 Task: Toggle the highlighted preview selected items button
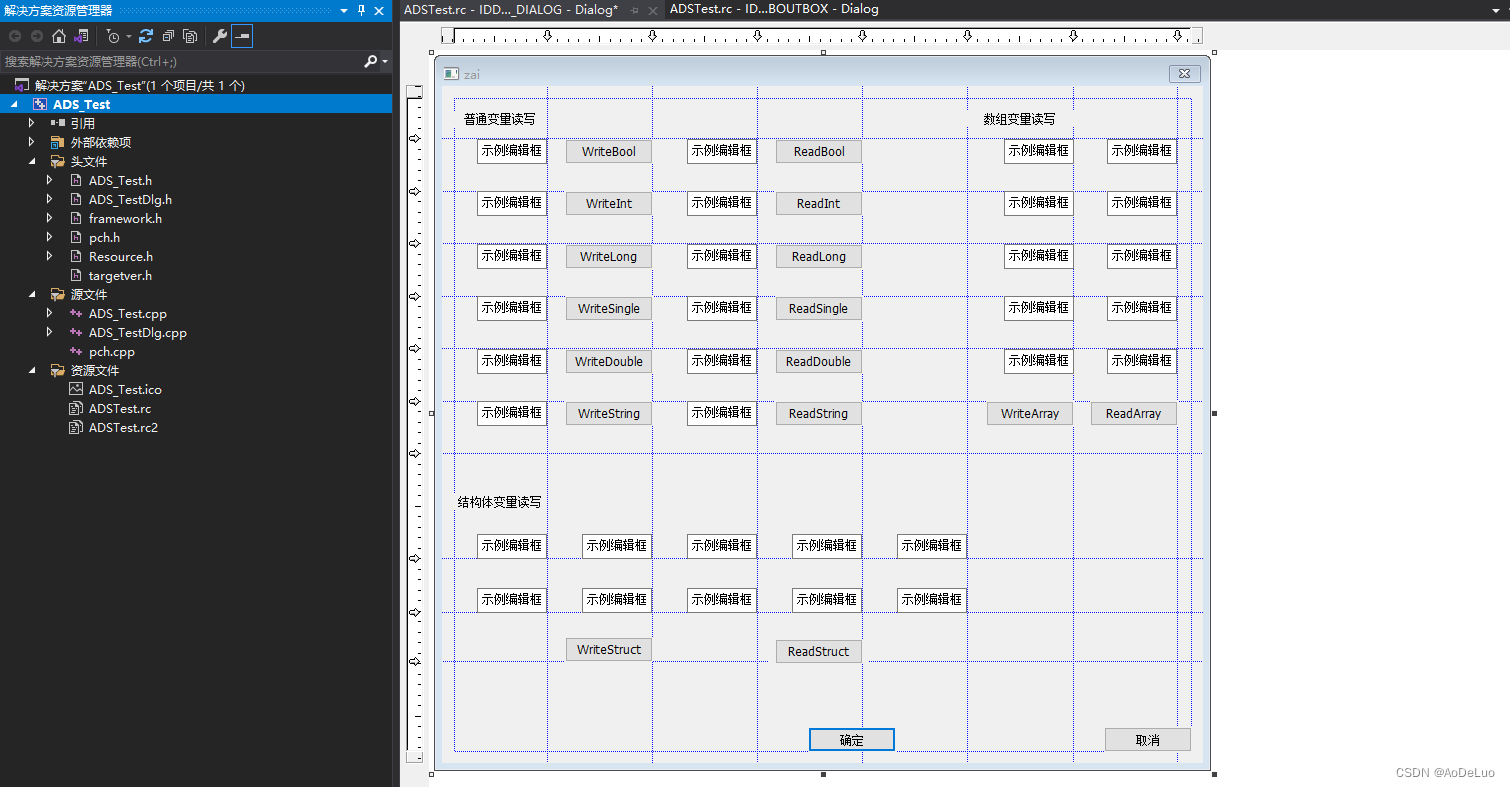242,36
